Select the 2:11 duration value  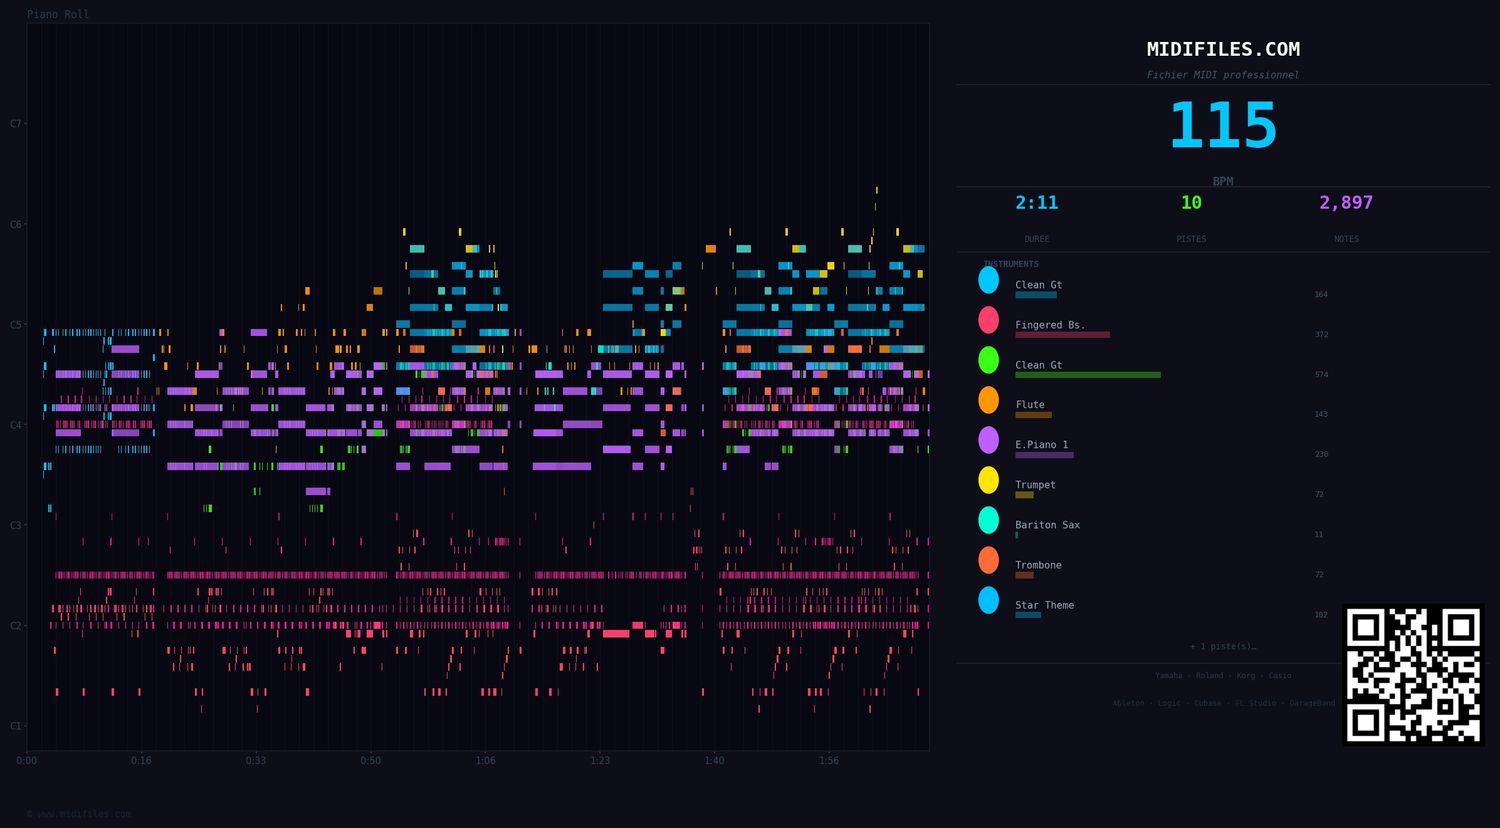(x=1036, y=203)
